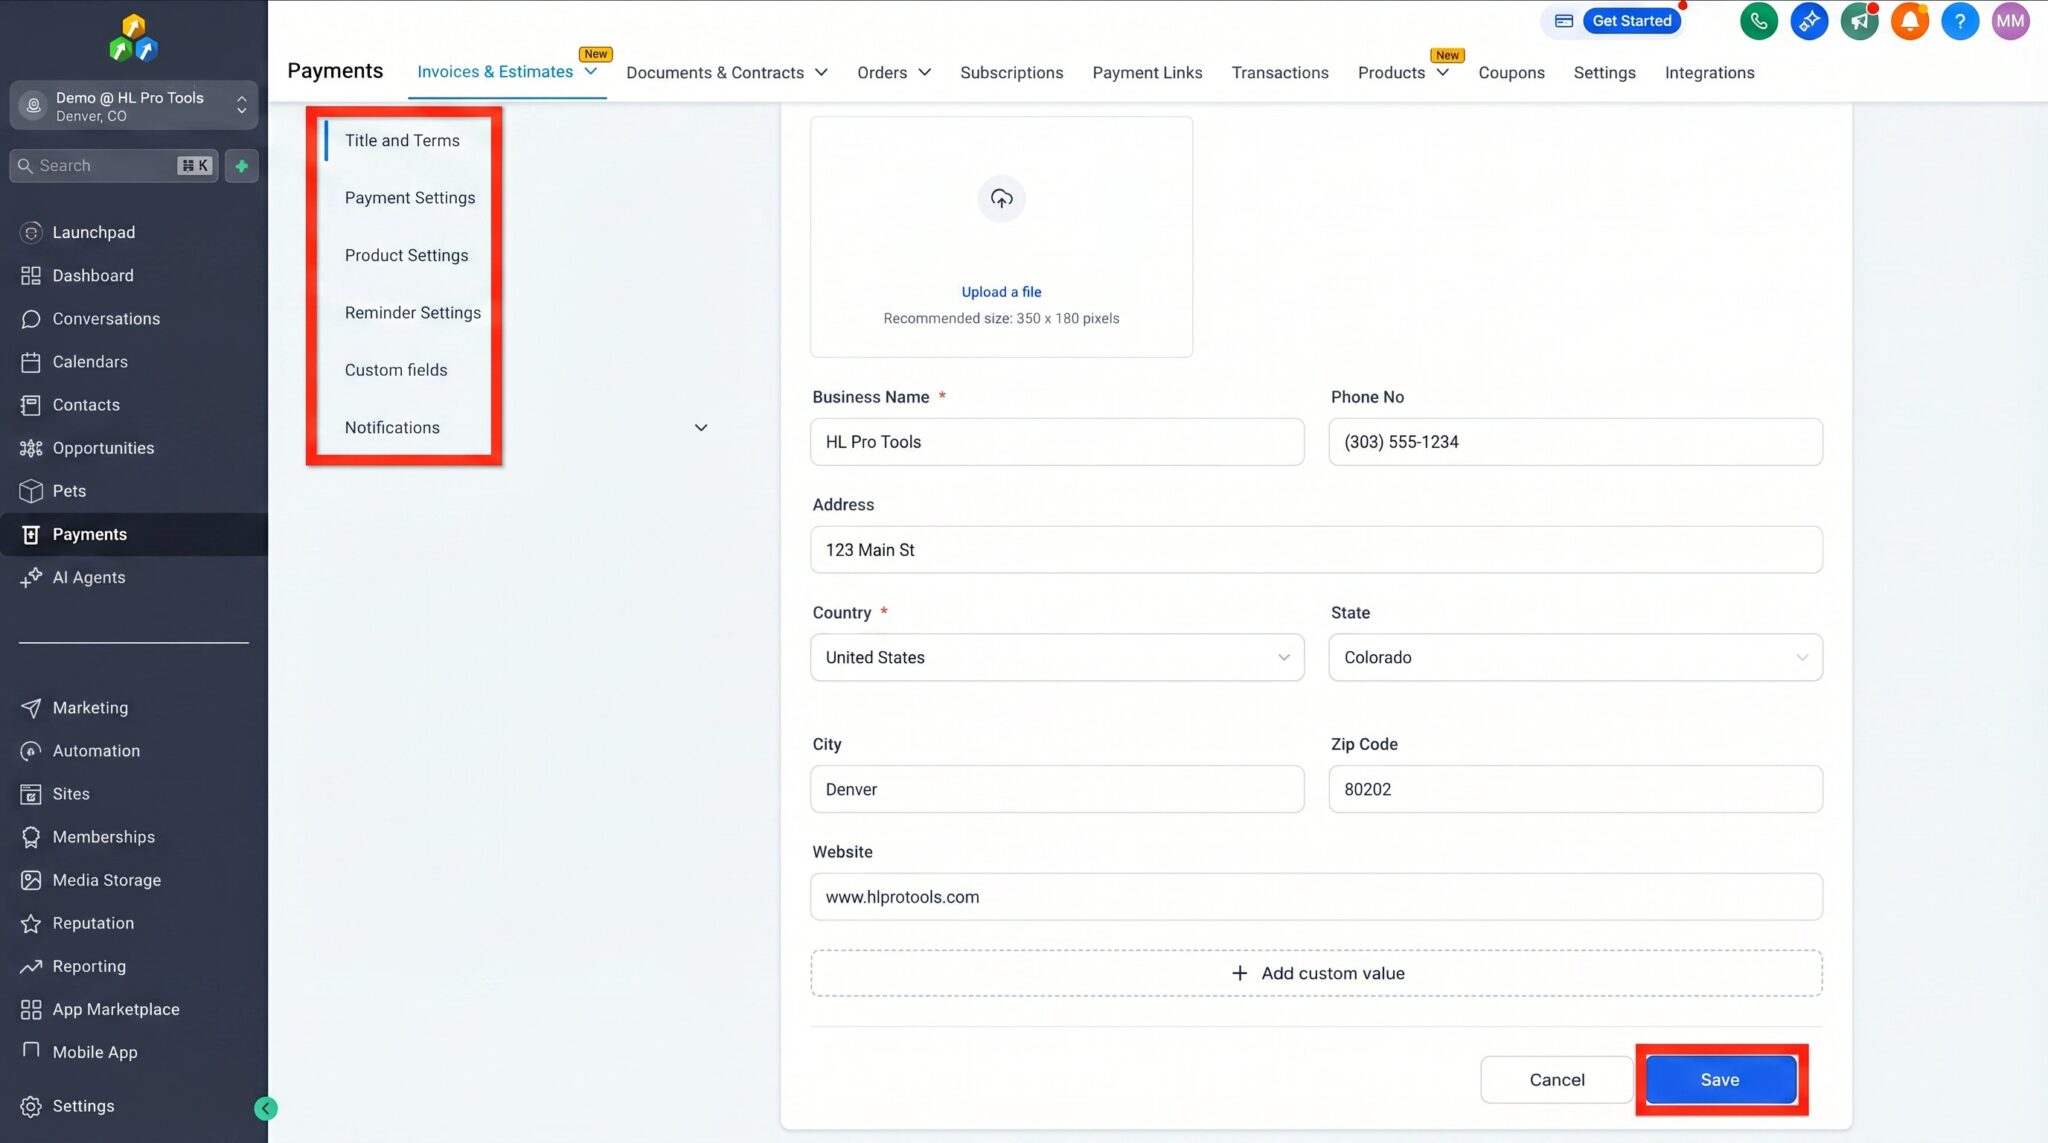Open the blue AI sparkle icon
The height and width of the screenshot is (1143, 2048).
pos(1809,21)
